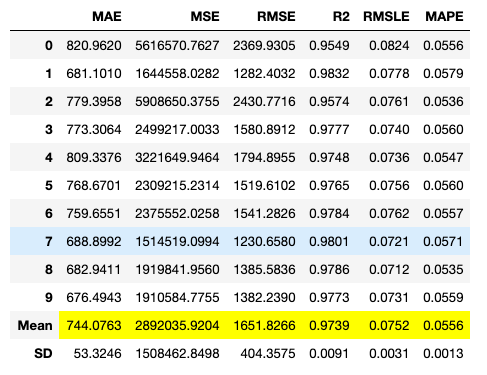Viewport: 487px width, 375px height.
Task: Click the MAE column header
Action: 107,16
